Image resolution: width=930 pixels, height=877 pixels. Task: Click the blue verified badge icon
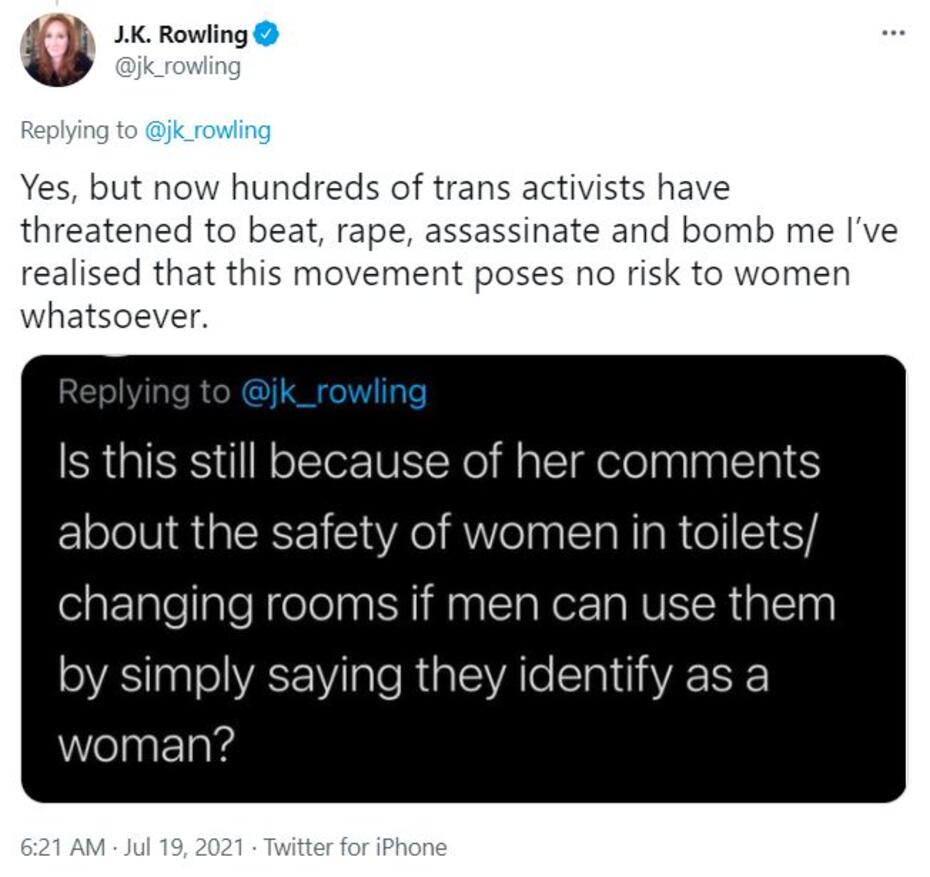[x=266, y=36]
